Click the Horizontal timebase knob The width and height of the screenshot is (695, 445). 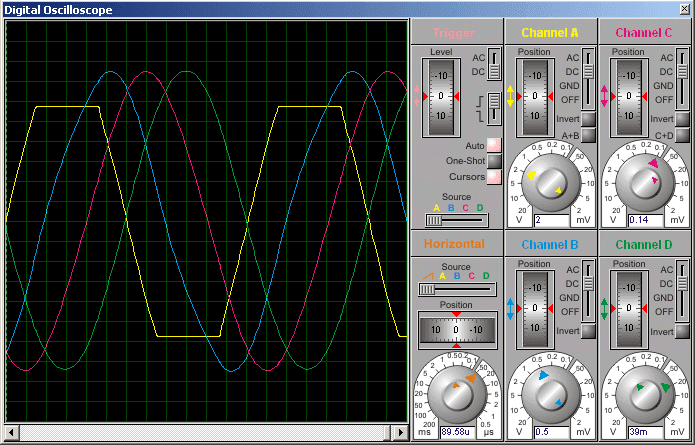(457, 394)
